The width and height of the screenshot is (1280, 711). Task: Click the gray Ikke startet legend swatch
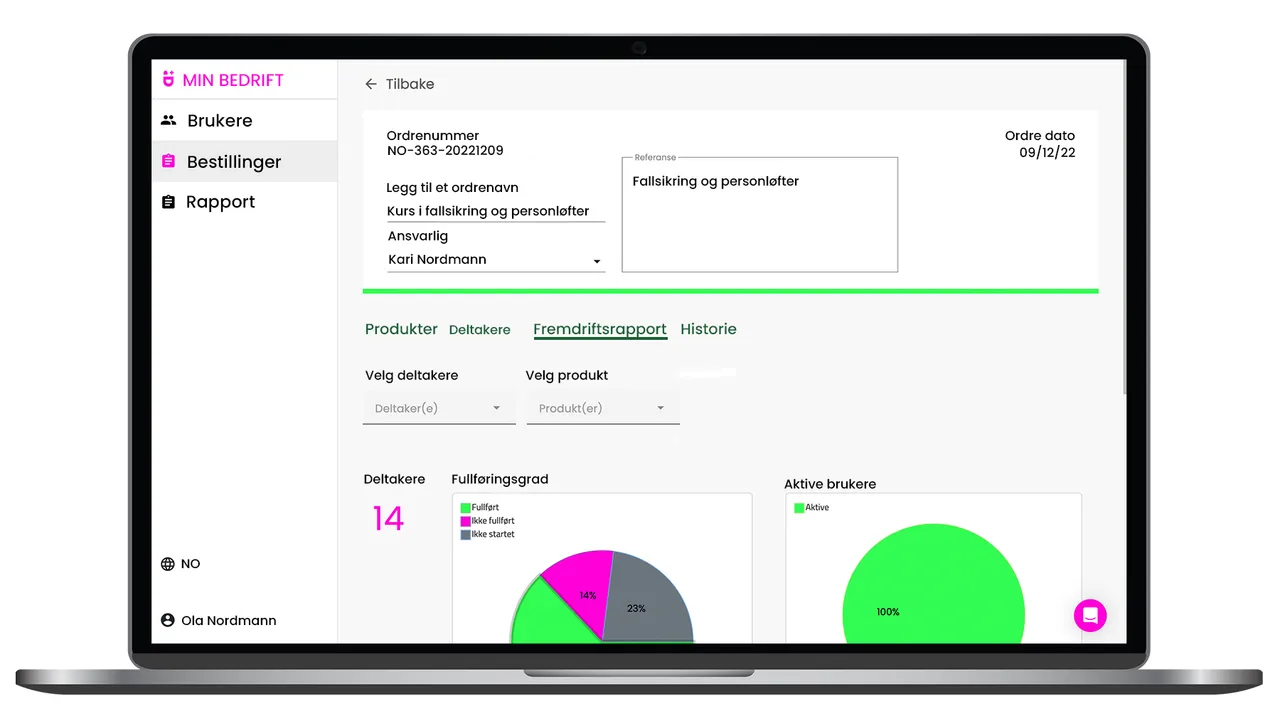[465, 535]
